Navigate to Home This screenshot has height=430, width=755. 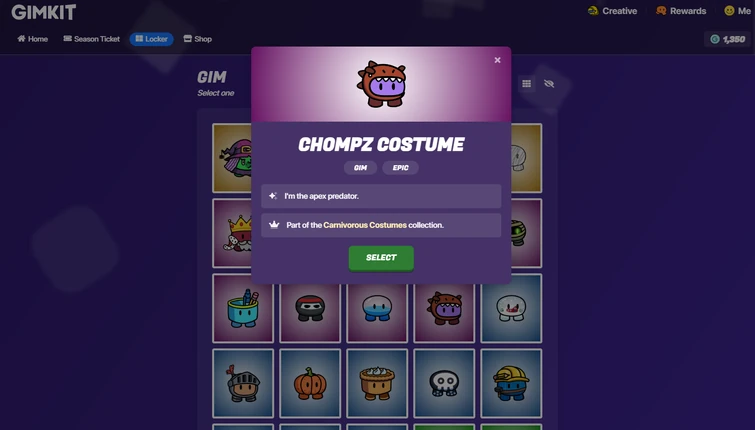(x=32, y=39)
